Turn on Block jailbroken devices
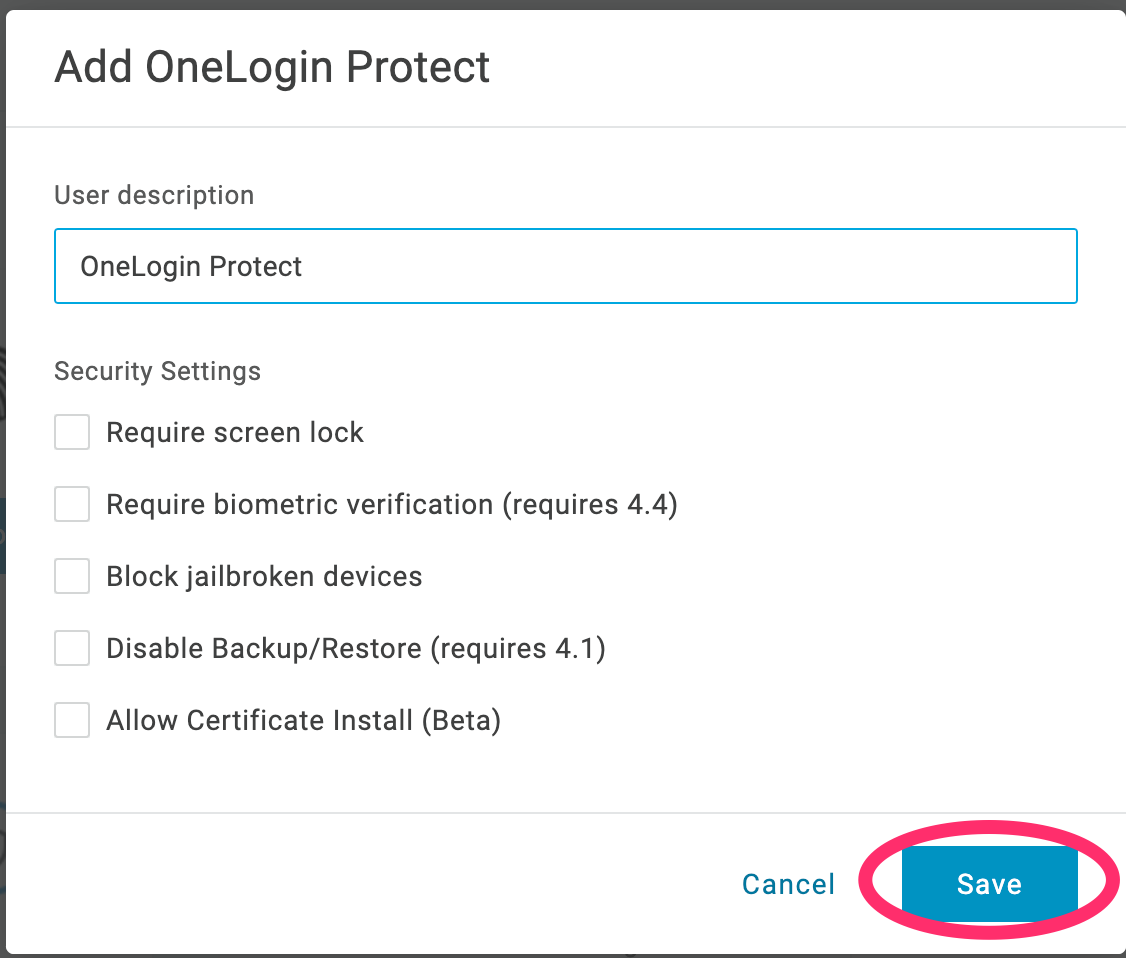The image size is (1126, 958). [71, 576]
